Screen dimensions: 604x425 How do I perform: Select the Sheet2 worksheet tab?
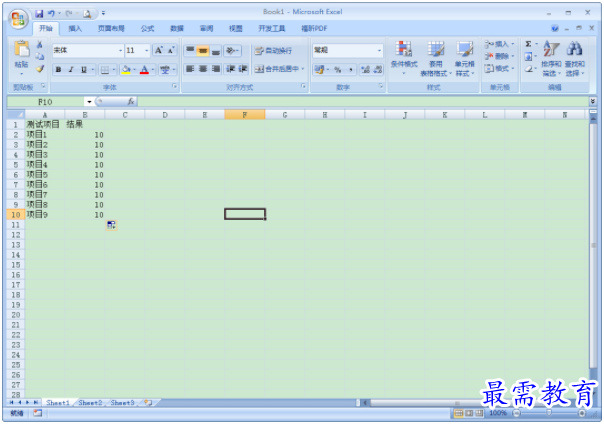91,403
